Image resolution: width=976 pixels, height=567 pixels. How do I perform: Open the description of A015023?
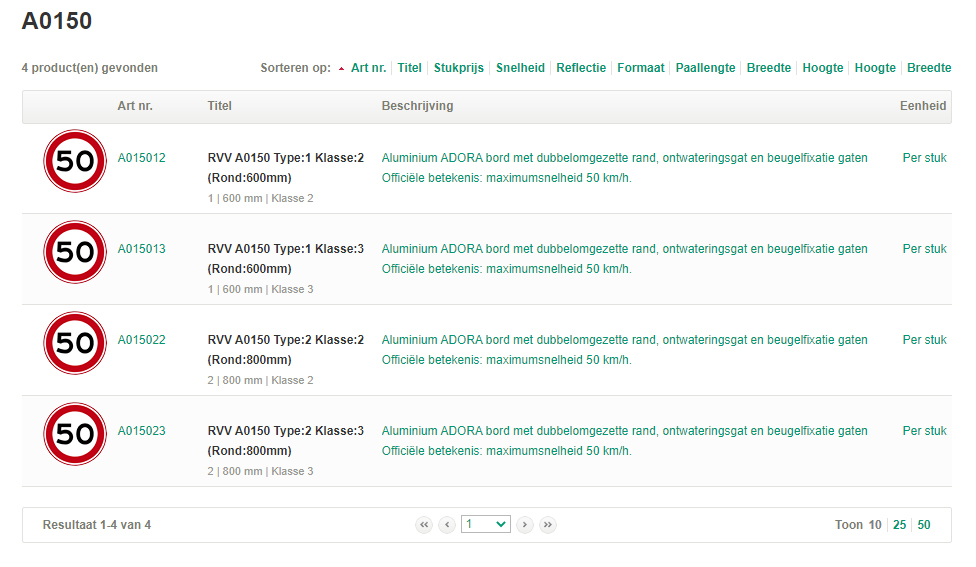tap(624, 440)
